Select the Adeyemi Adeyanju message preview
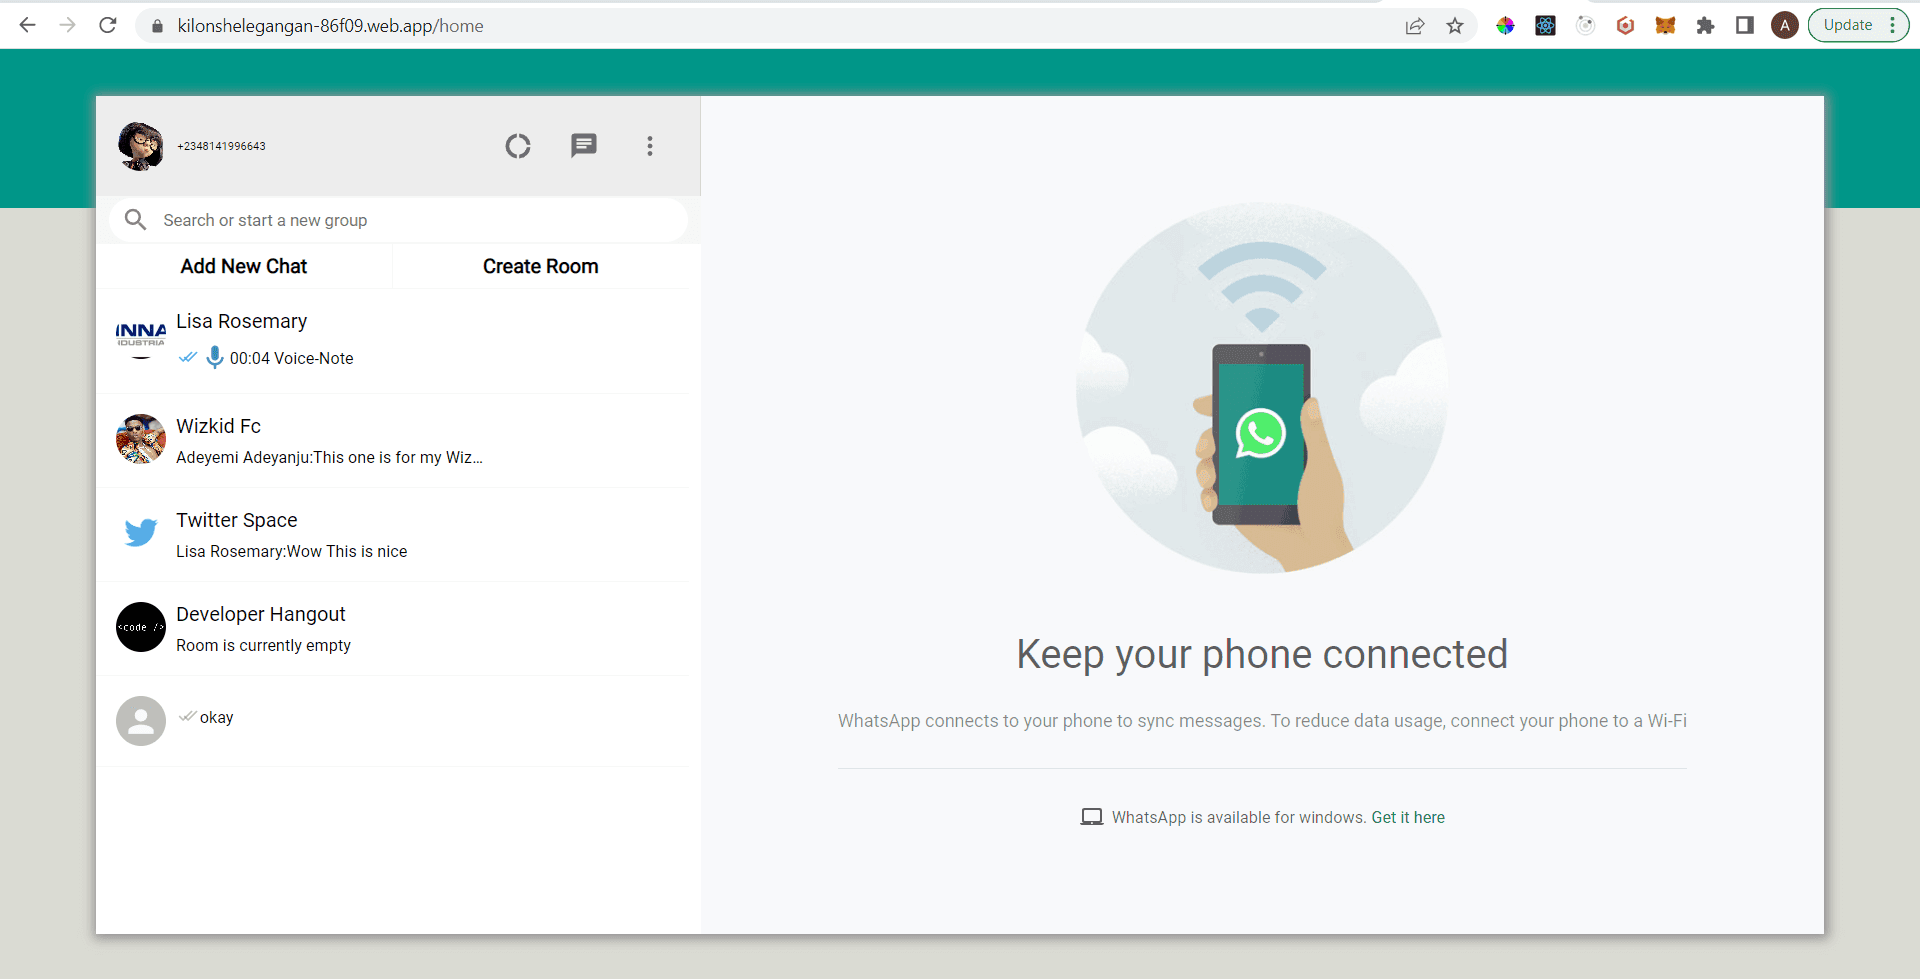Image resolution: width=1920 pixels, height=979 pixels. click(329, 457)
